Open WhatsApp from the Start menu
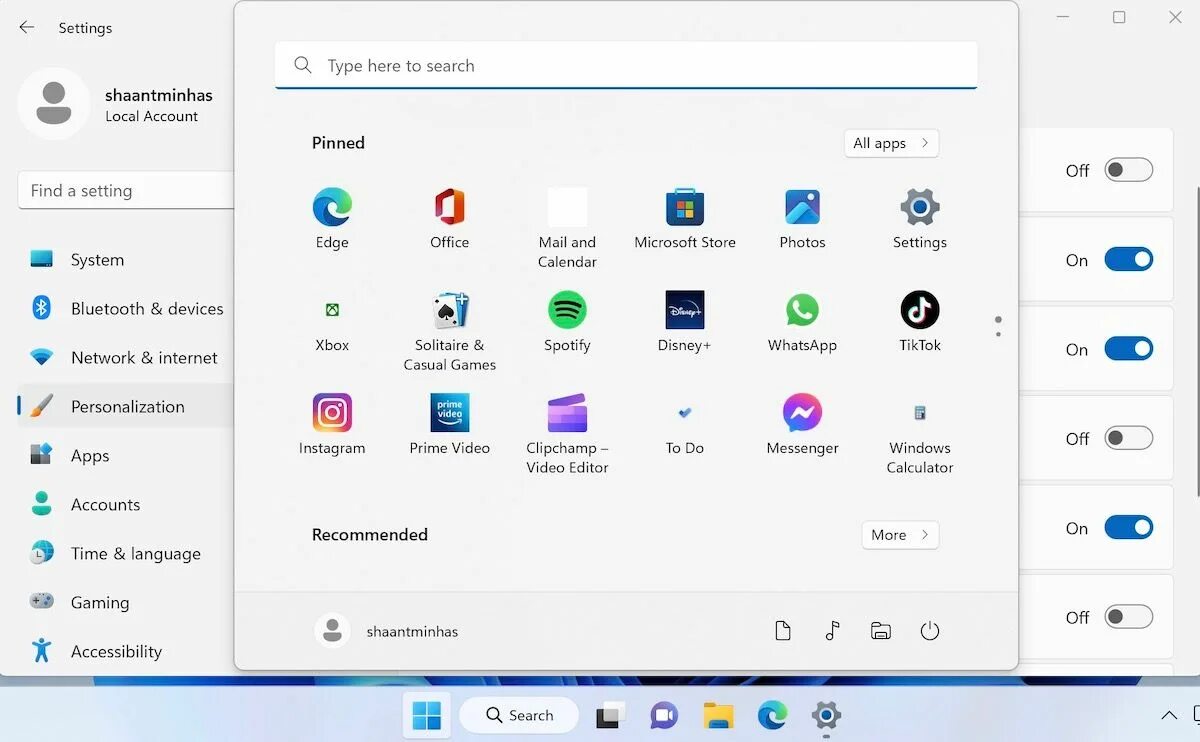Viewport: 1200px width, 742px height. 802,310
